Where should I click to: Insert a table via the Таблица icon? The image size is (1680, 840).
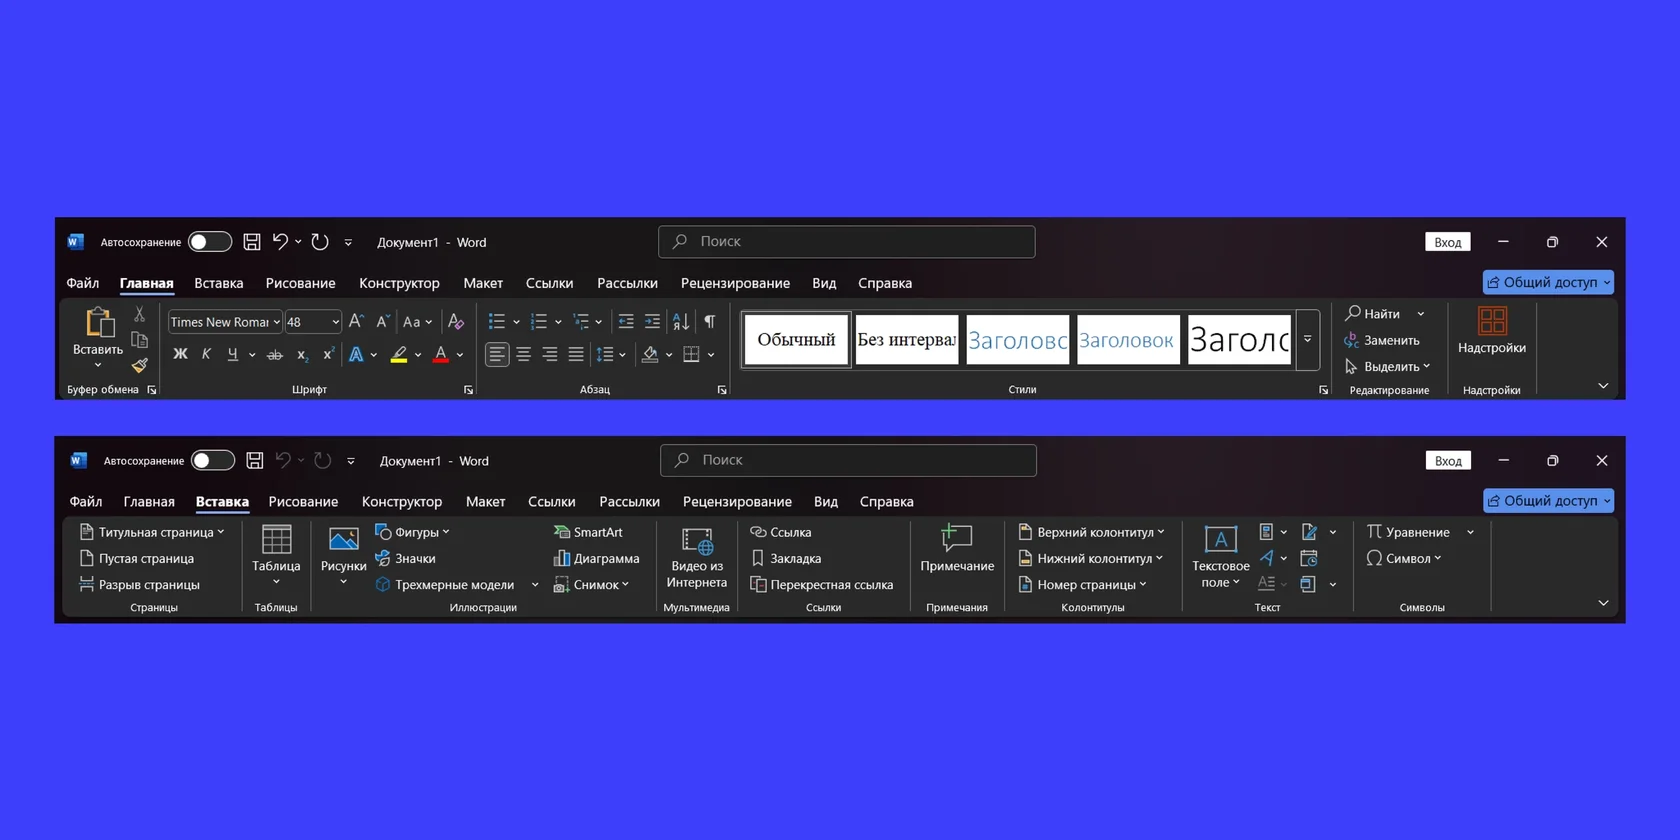(277, 539)
